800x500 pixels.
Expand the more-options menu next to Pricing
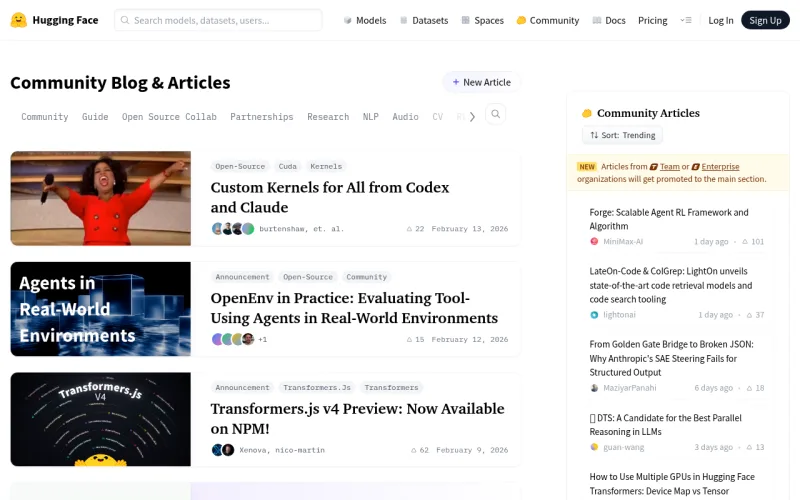tap(685, 20)
